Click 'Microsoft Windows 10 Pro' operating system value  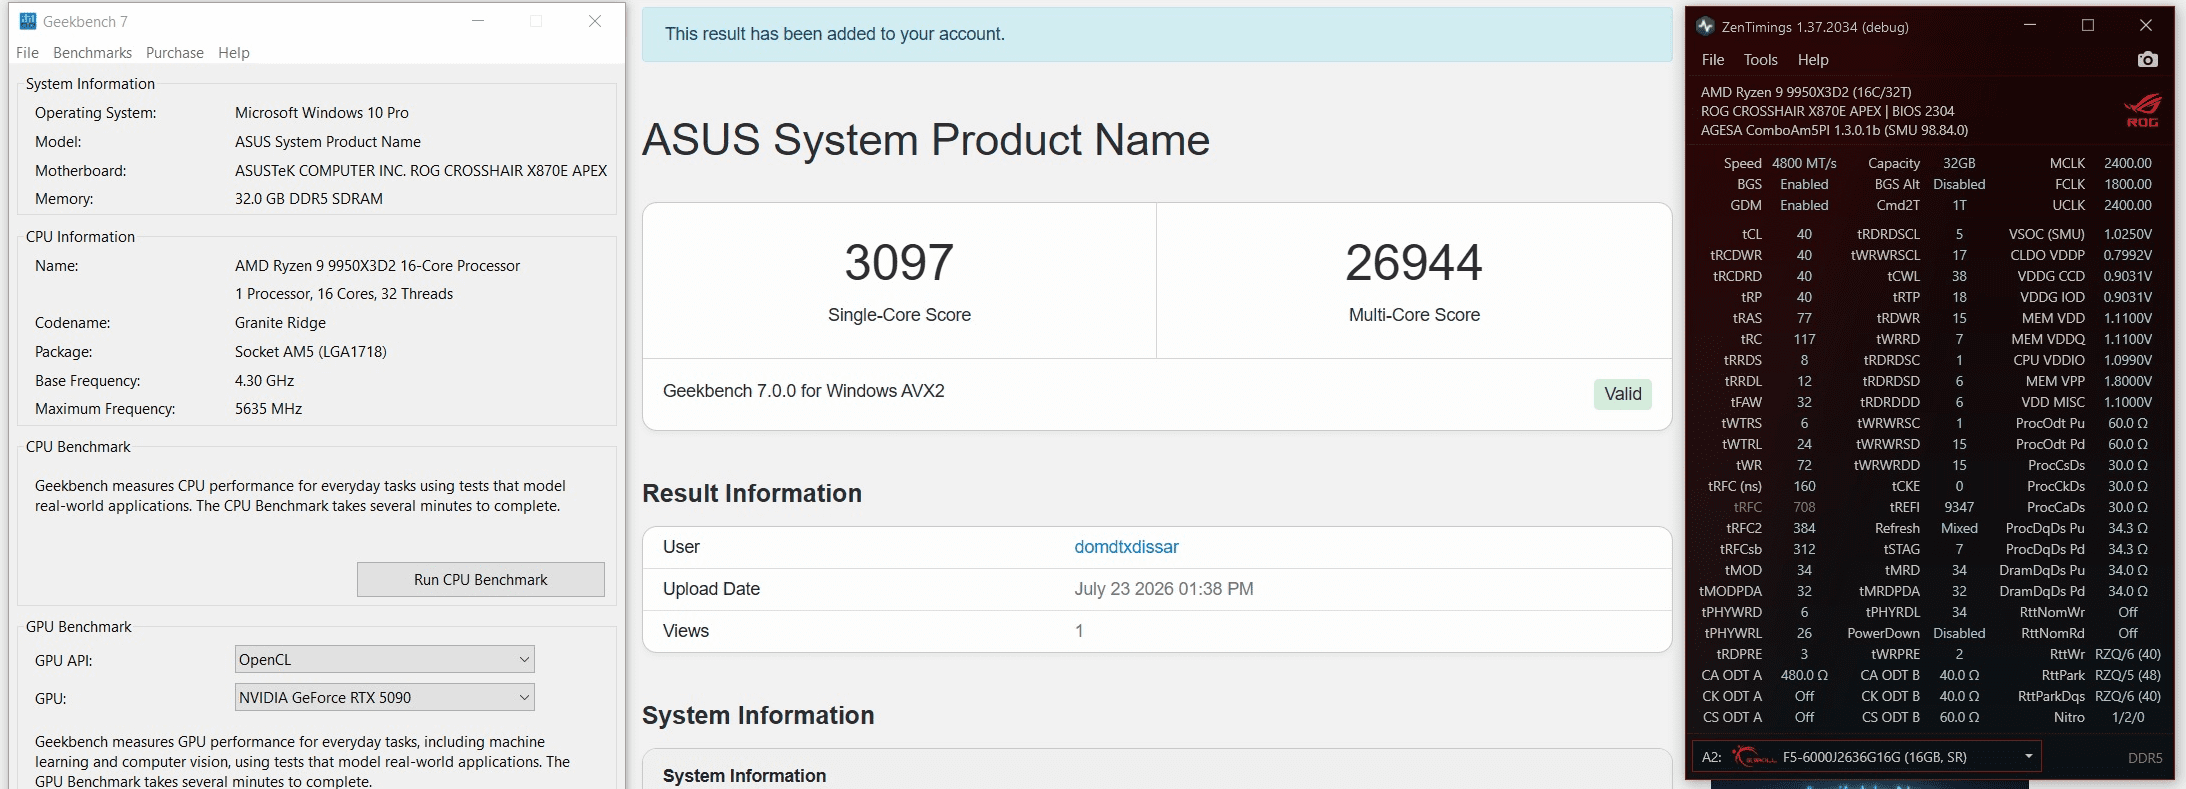click(322, 113)
